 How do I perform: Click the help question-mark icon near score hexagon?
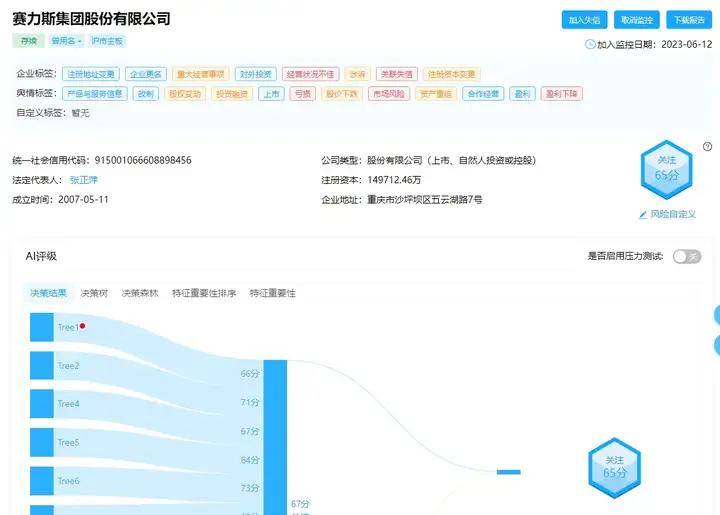707,147
